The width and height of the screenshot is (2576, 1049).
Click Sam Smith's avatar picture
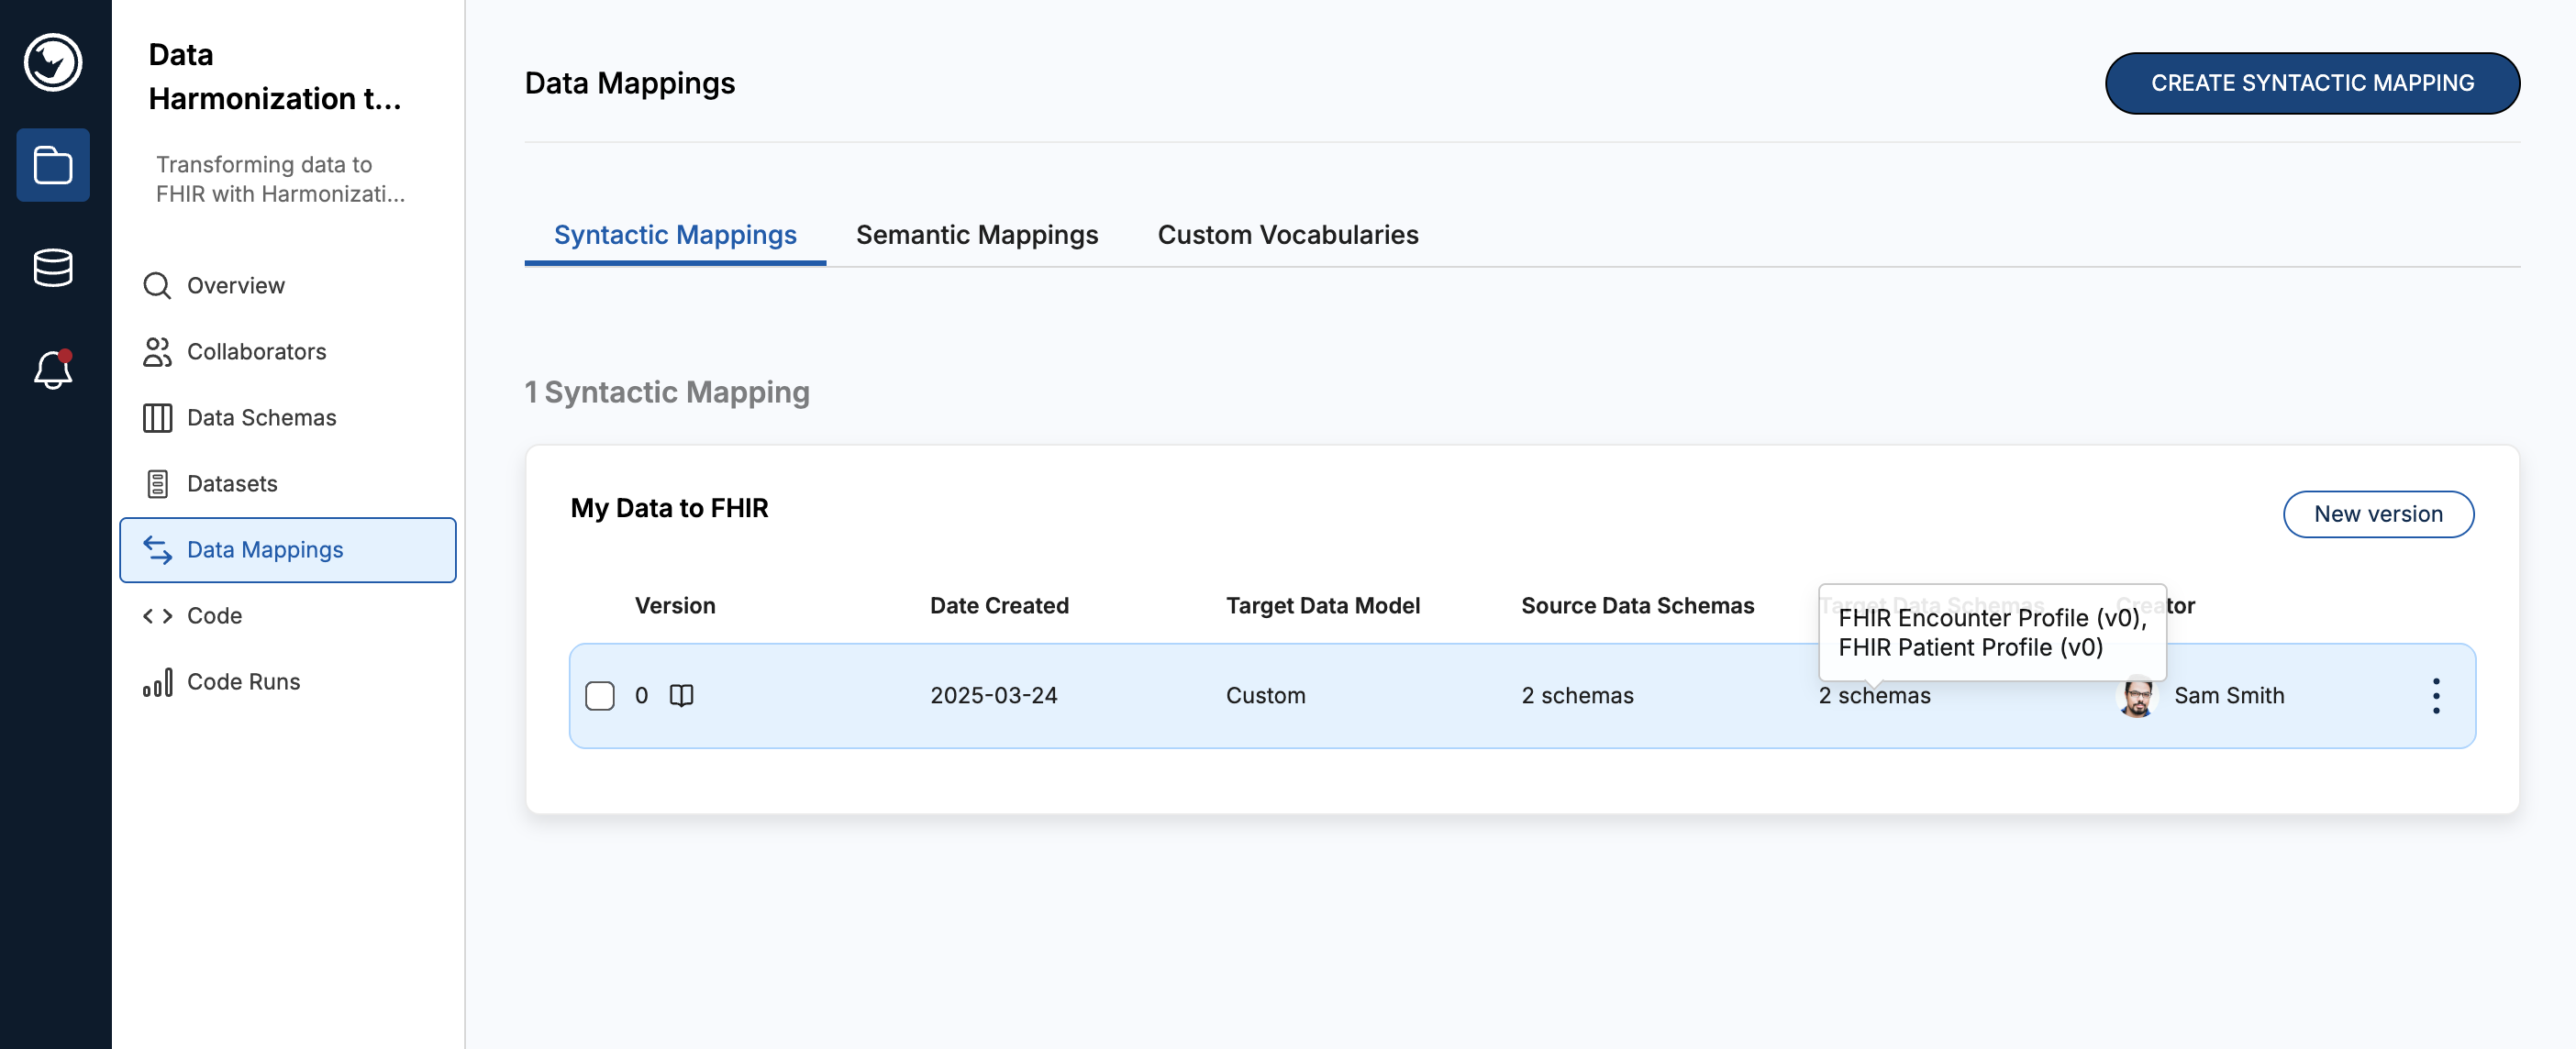[x=2137, y=696]
